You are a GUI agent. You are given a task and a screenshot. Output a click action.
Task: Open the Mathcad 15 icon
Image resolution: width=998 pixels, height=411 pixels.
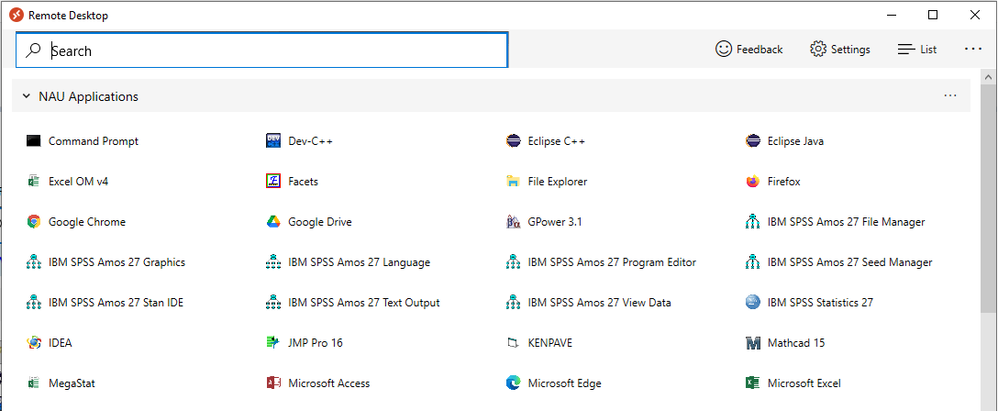[753, 343]
